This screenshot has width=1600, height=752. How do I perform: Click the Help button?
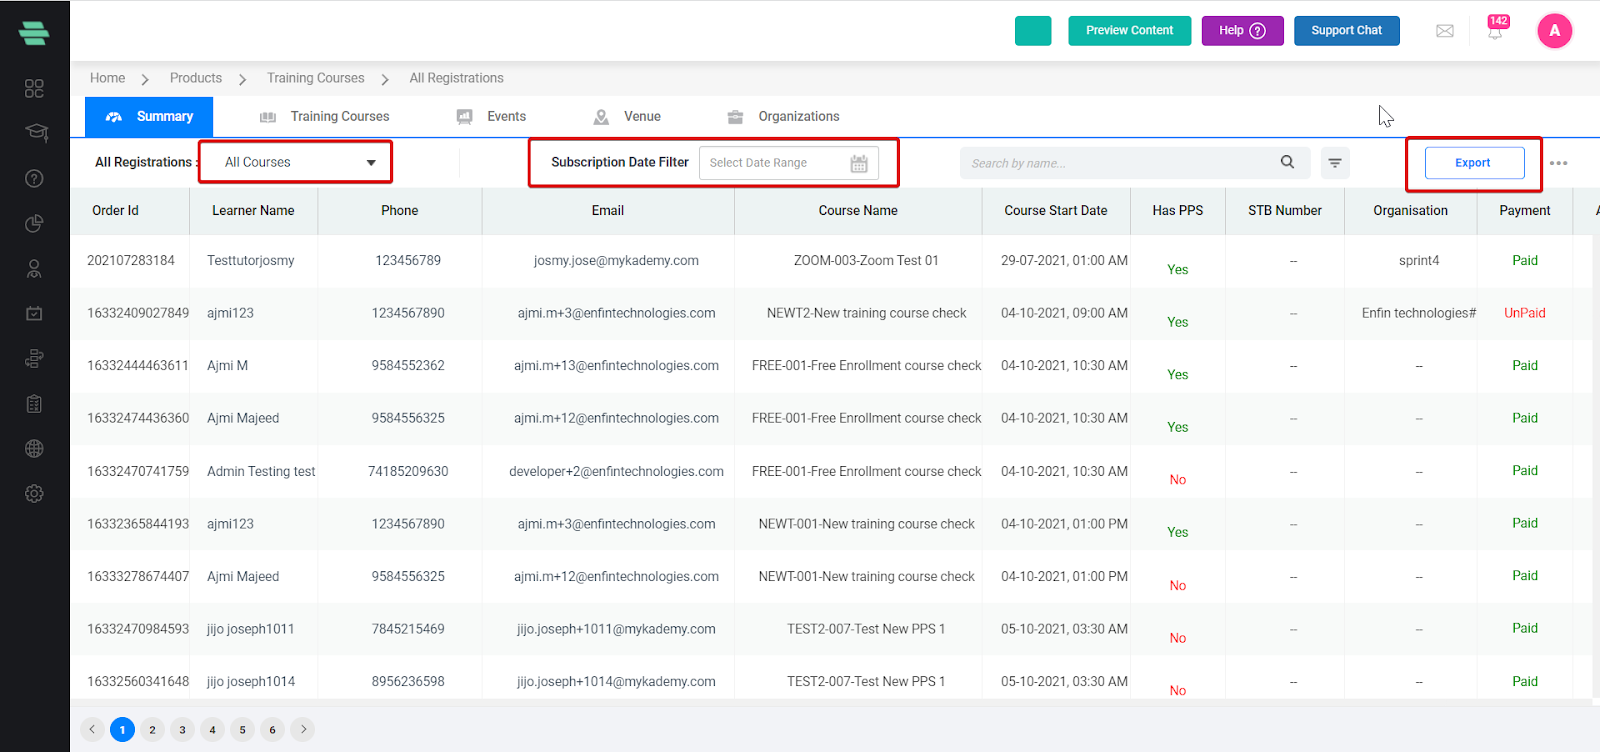1242,31
